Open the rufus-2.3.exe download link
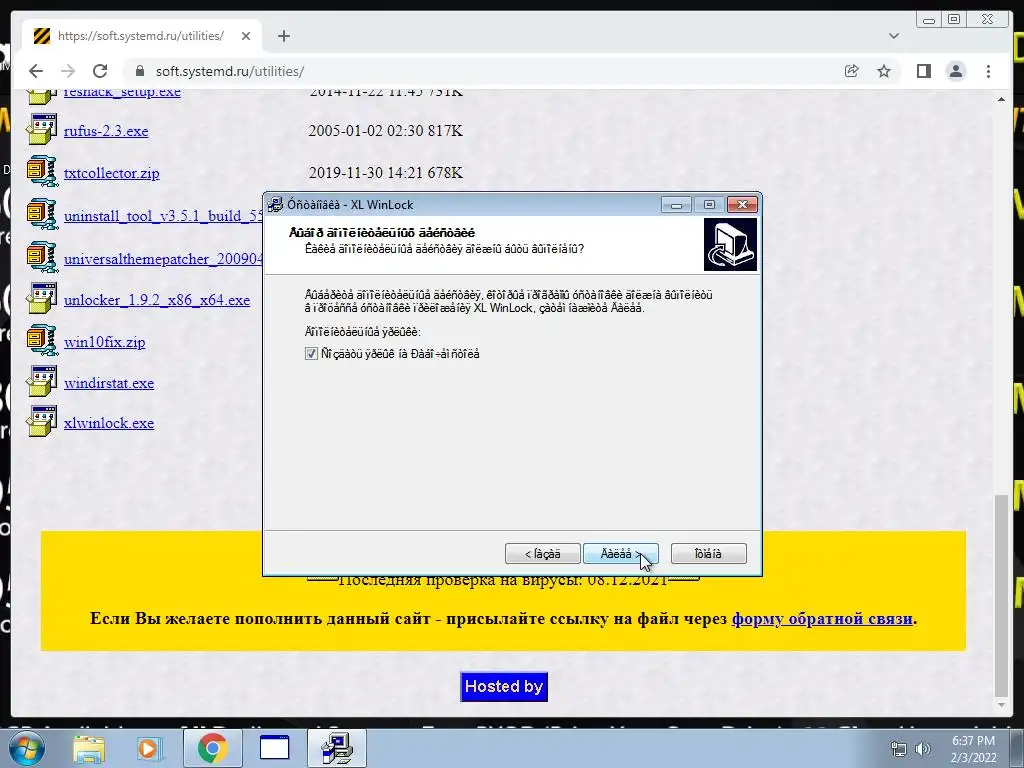1024x768 pixels. pyautogui.click(x=106, y=131)
